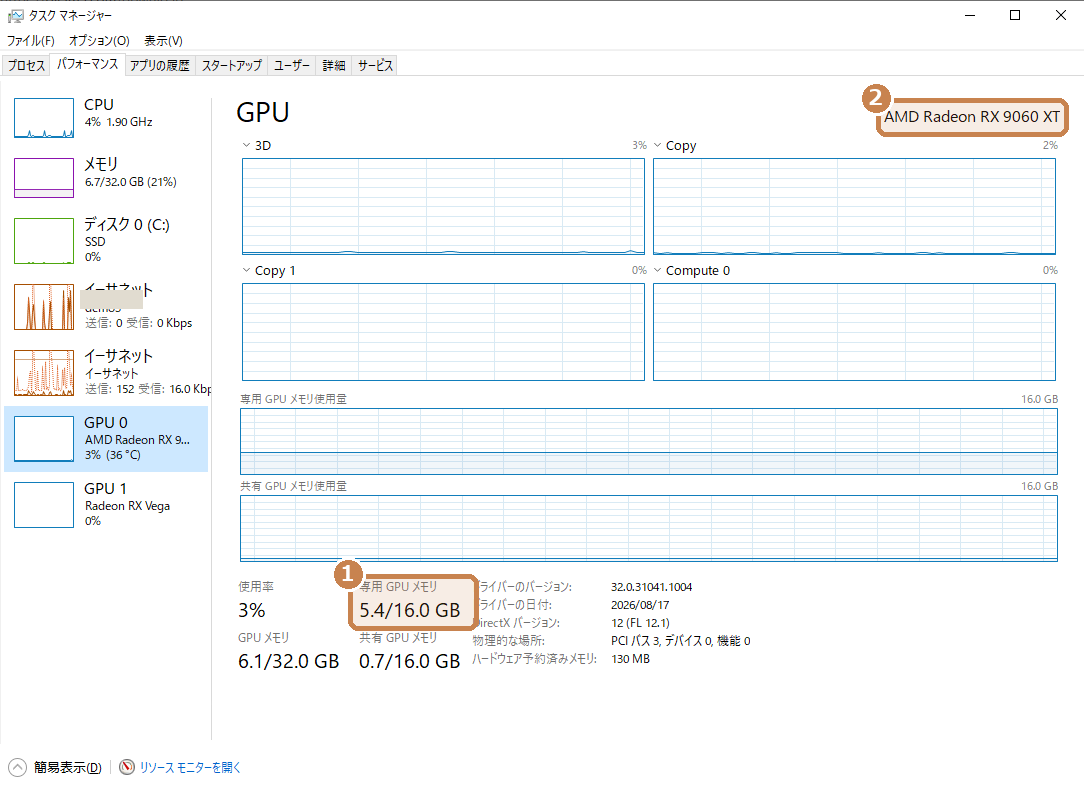1084x792 pixels.
Task: Click the PCI バス 3 location text
Action: 680,641
